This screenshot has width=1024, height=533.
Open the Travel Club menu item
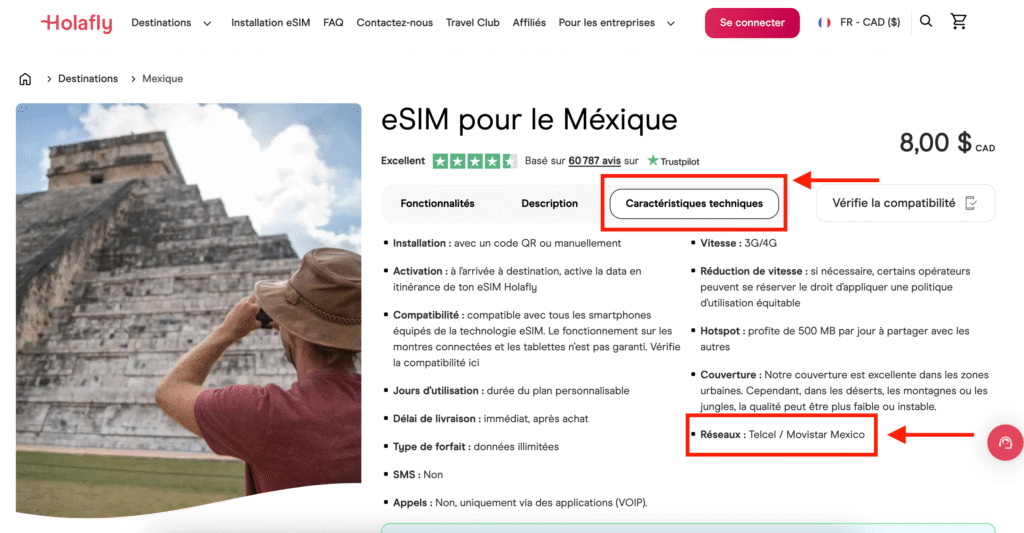[x=472, y=23]
